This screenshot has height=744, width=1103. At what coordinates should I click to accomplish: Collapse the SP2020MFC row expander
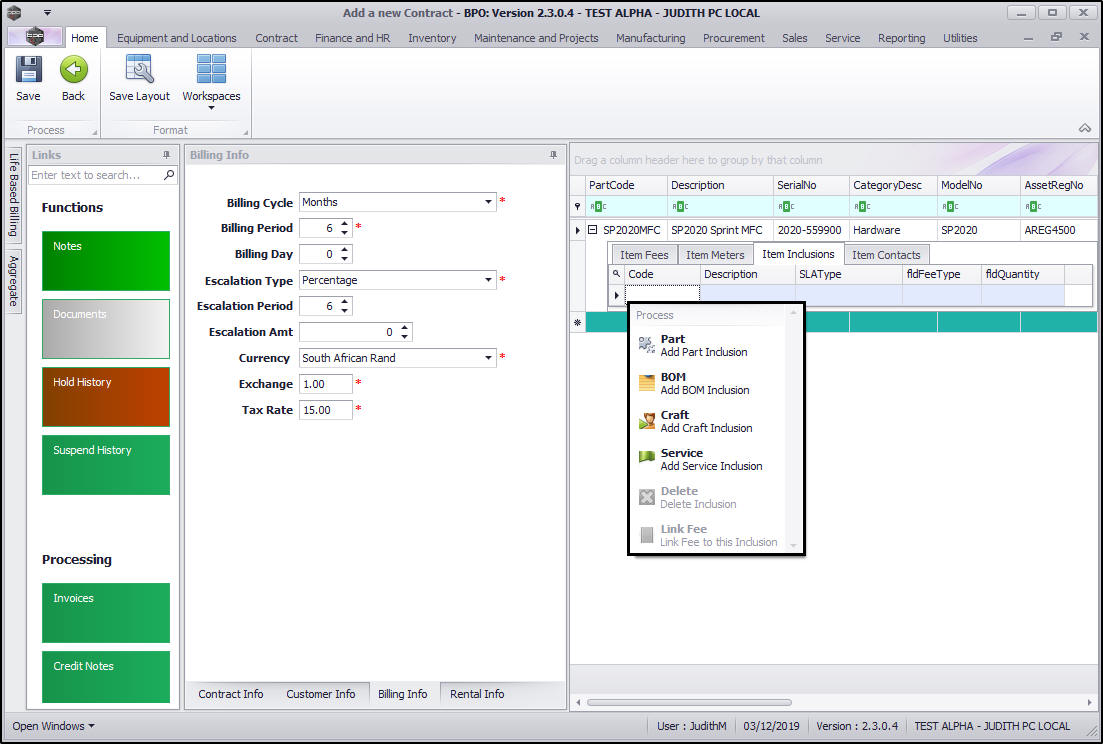coord(592,230)
